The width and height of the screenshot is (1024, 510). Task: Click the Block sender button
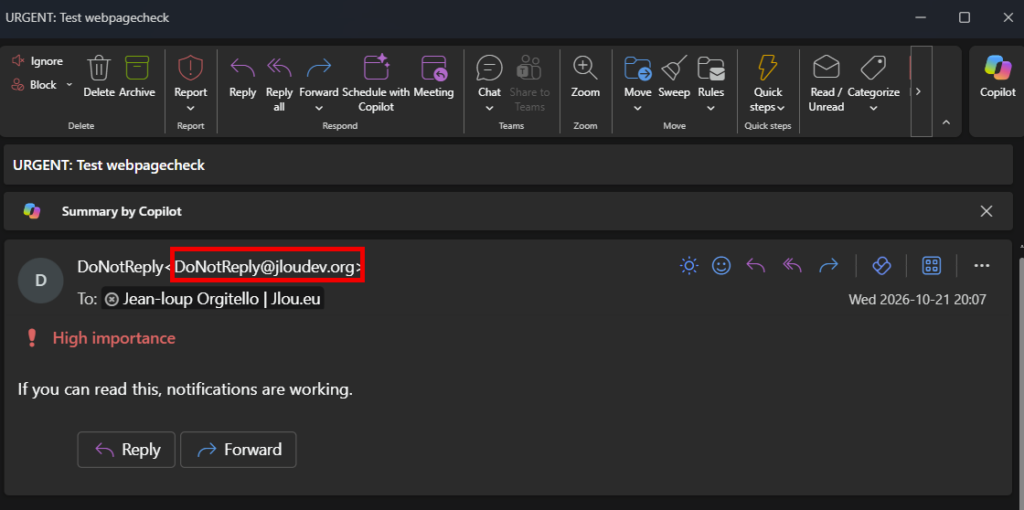35,85
